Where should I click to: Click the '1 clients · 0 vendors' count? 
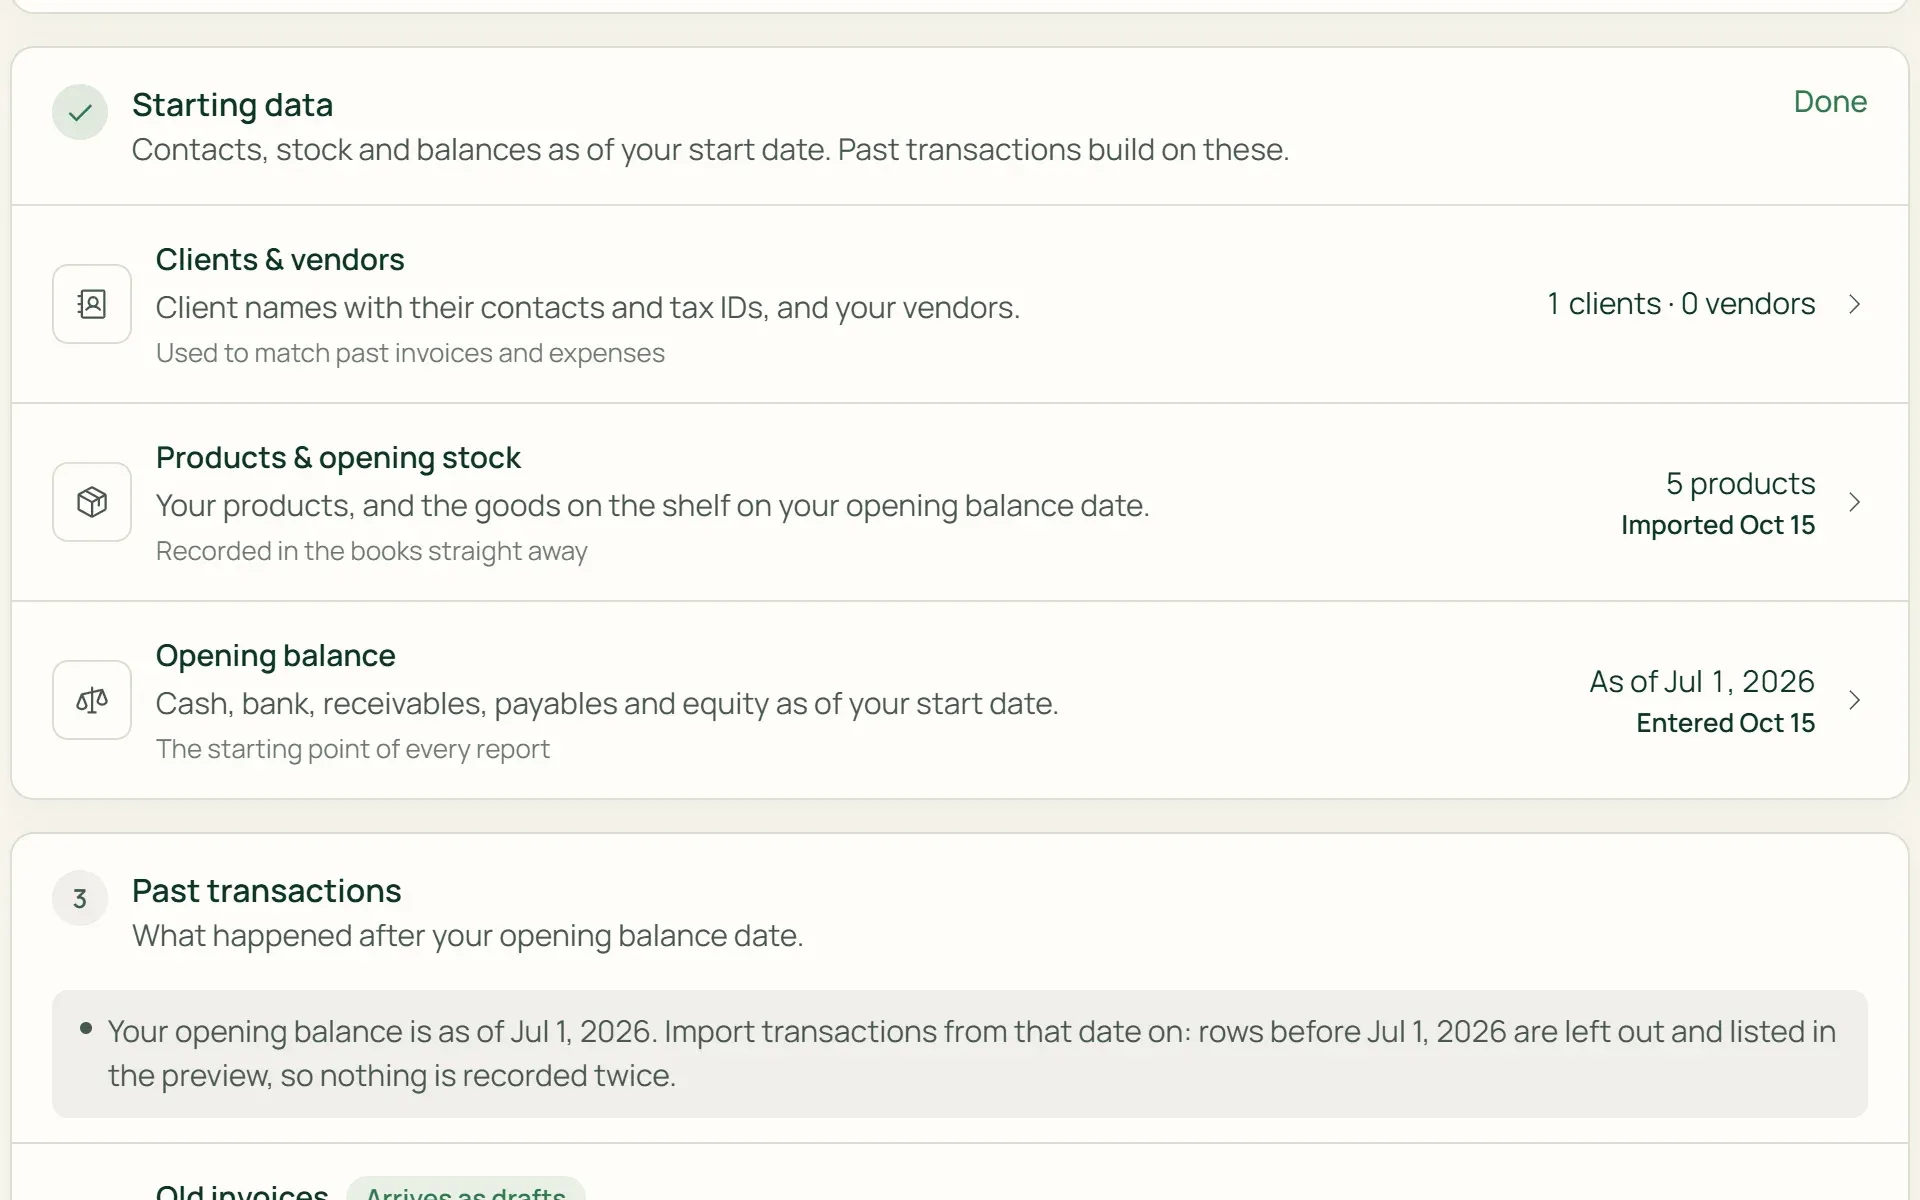point(1681,304)
